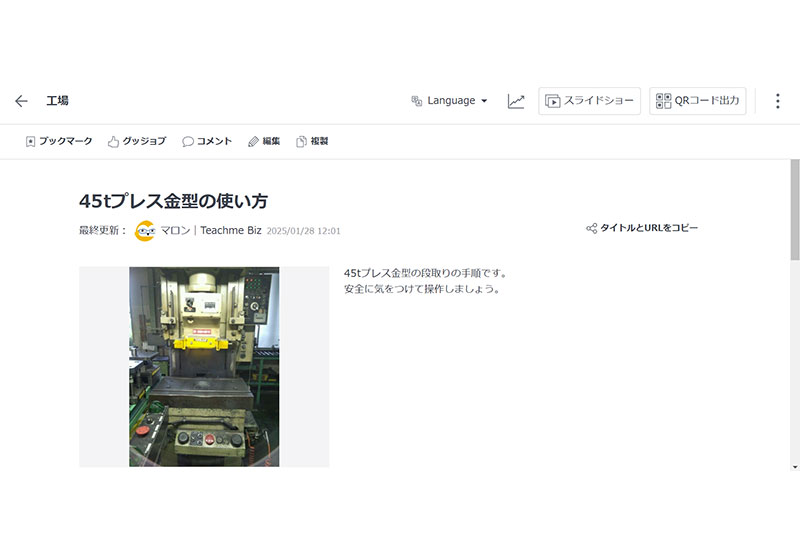The width and height of the screenshot is (800, 550).
Task: Click the QRコード出力 button
Action: (x=697, y=101)
